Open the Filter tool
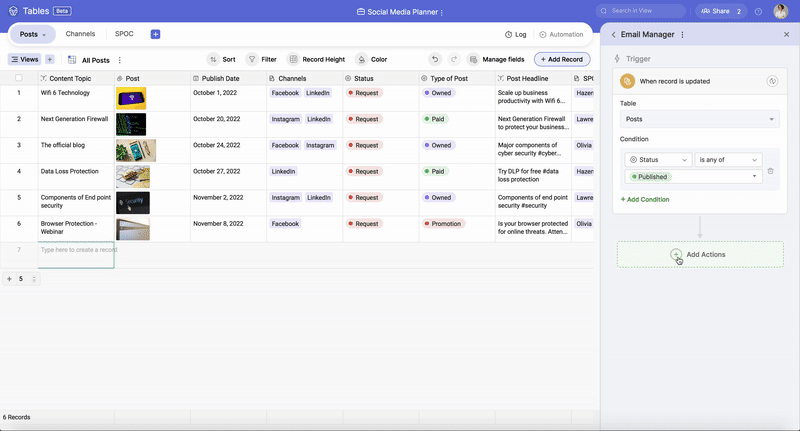The width and height of the screenshot is (800, 431). pos(261,59)
